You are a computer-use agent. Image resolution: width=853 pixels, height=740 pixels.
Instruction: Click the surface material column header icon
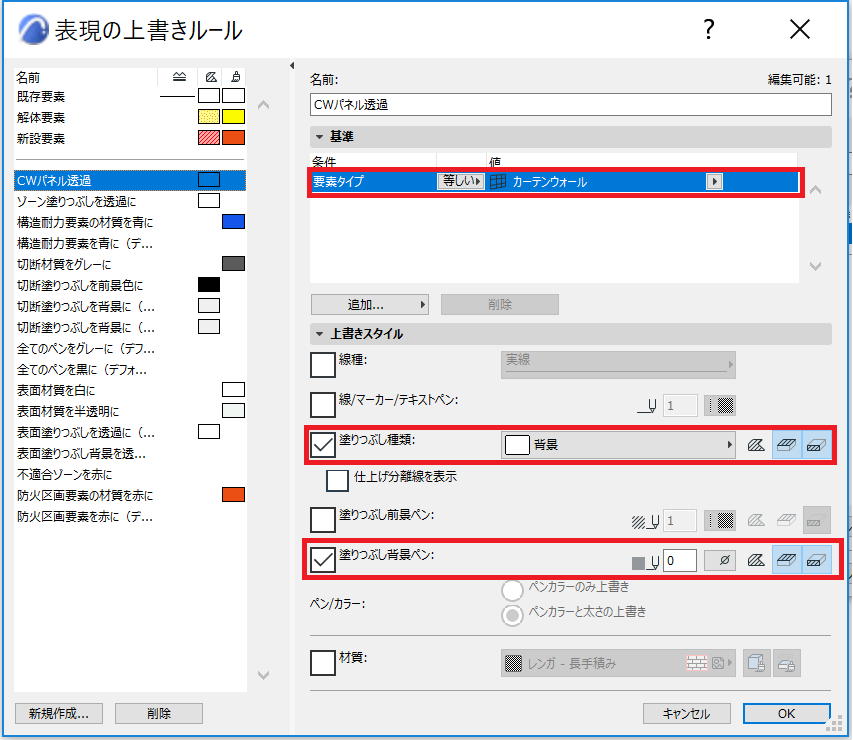tap(235, 77)
